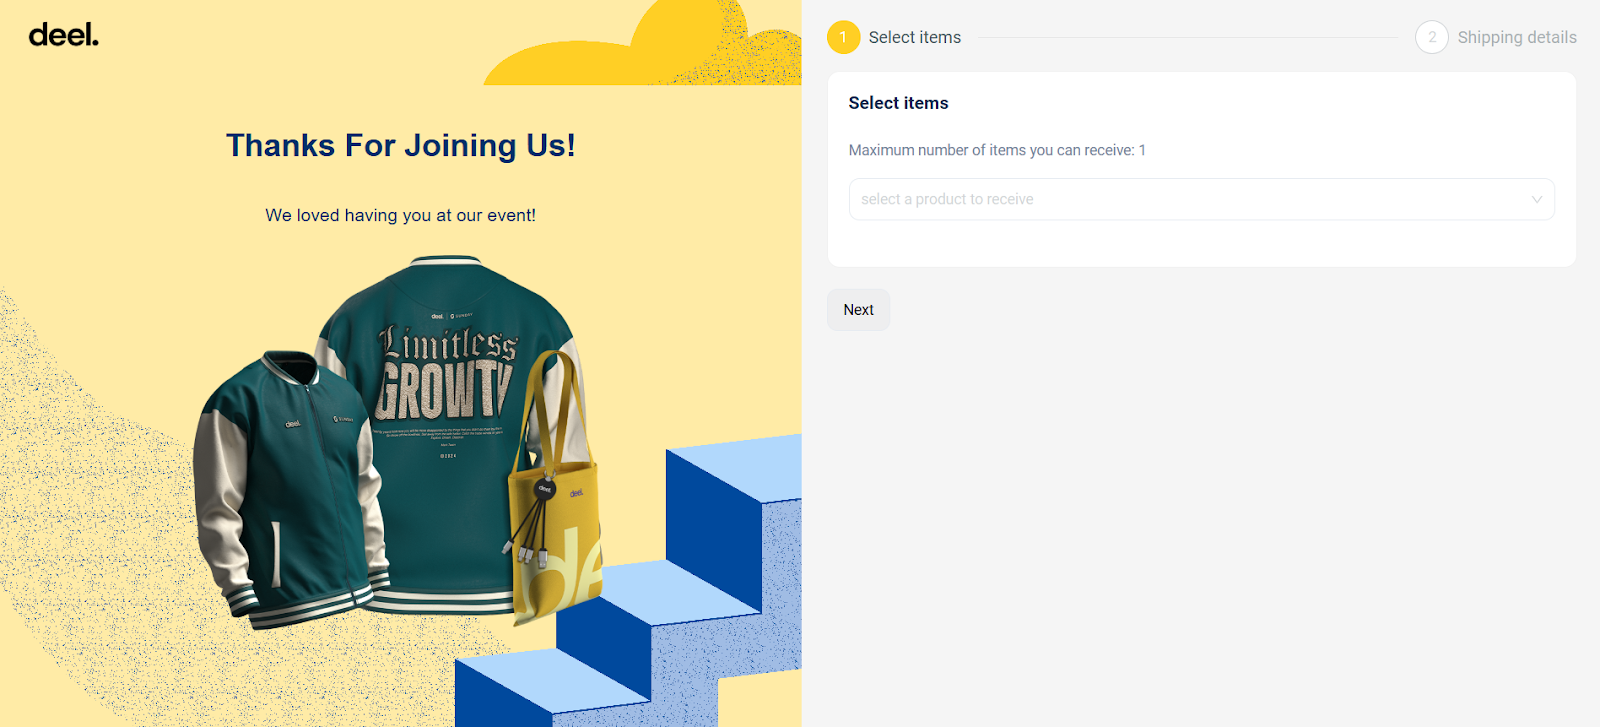Click the Next button

click(858, 310)
